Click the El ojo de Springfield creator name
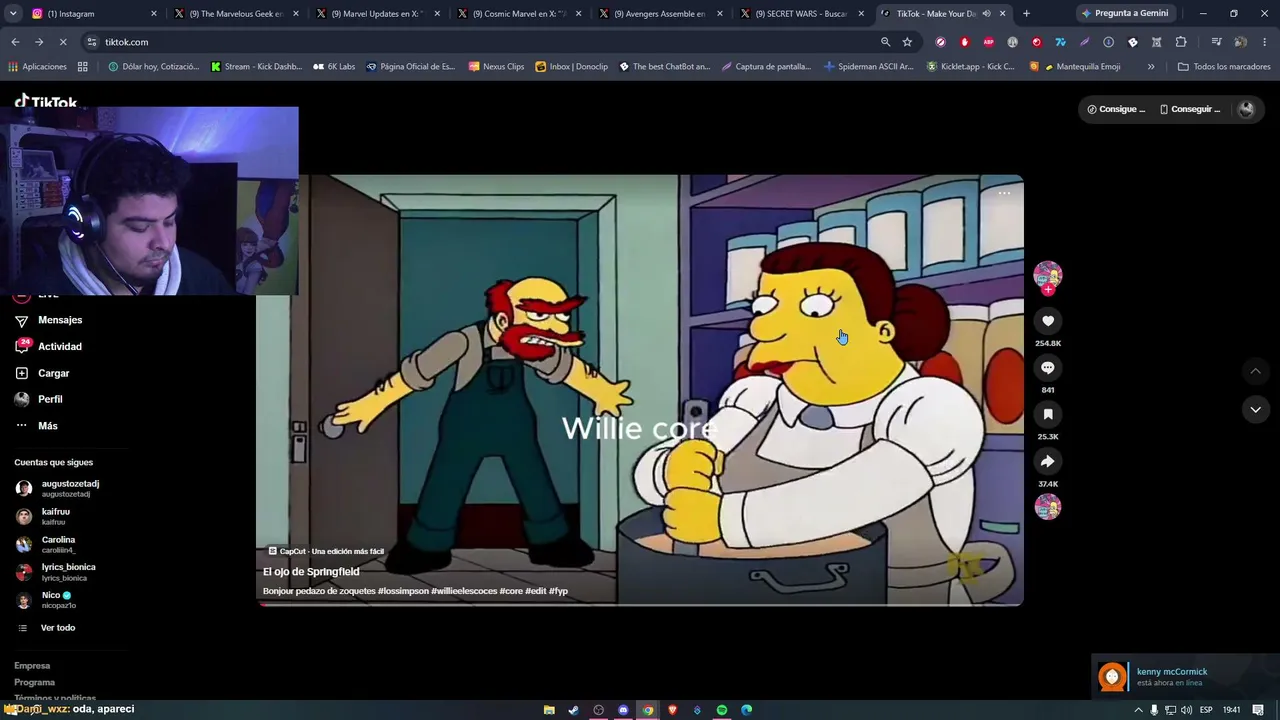This screenshot has width=1280, height=720. coord(311,572)
